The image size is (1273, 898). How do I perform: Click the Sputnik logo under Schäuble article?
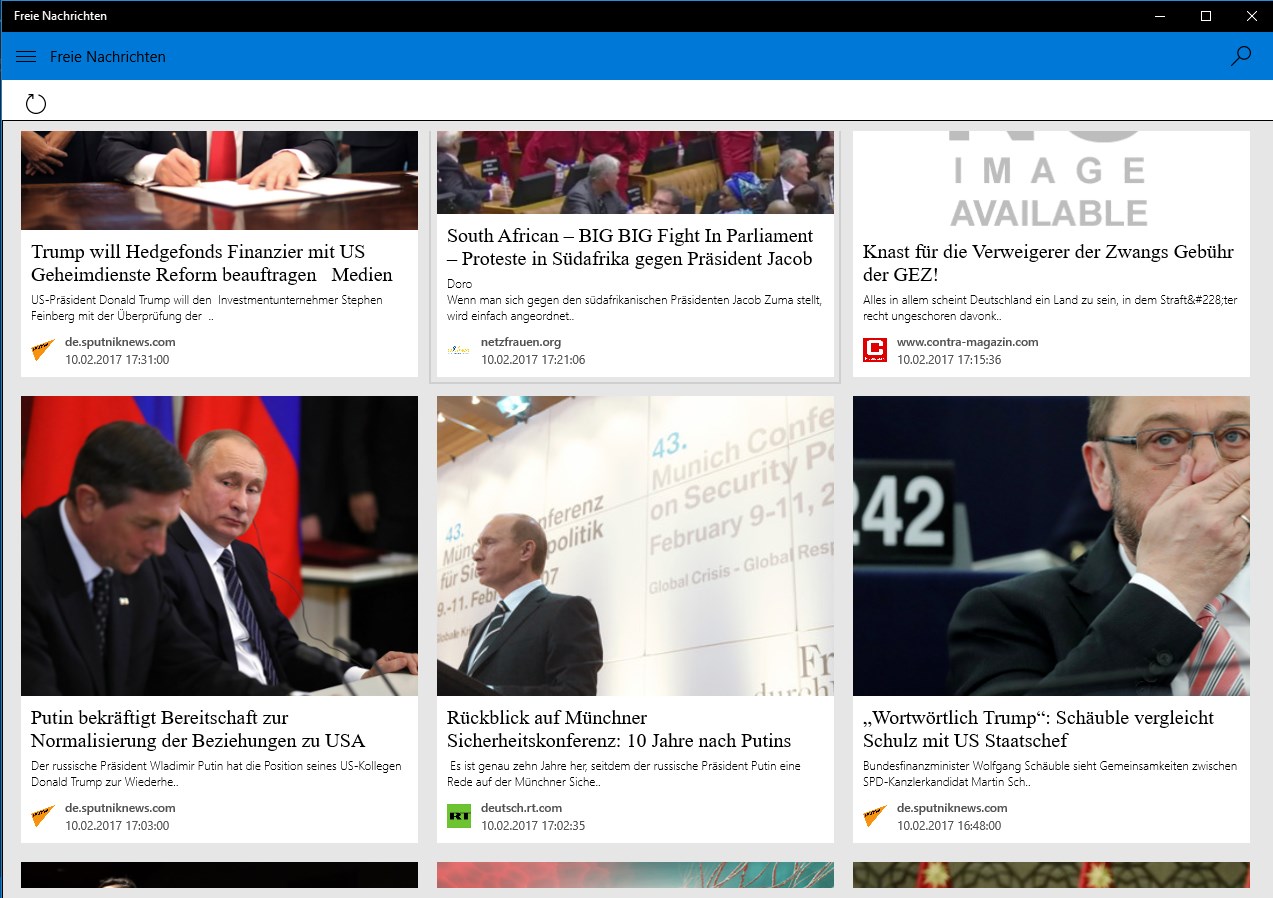(875, 816)
